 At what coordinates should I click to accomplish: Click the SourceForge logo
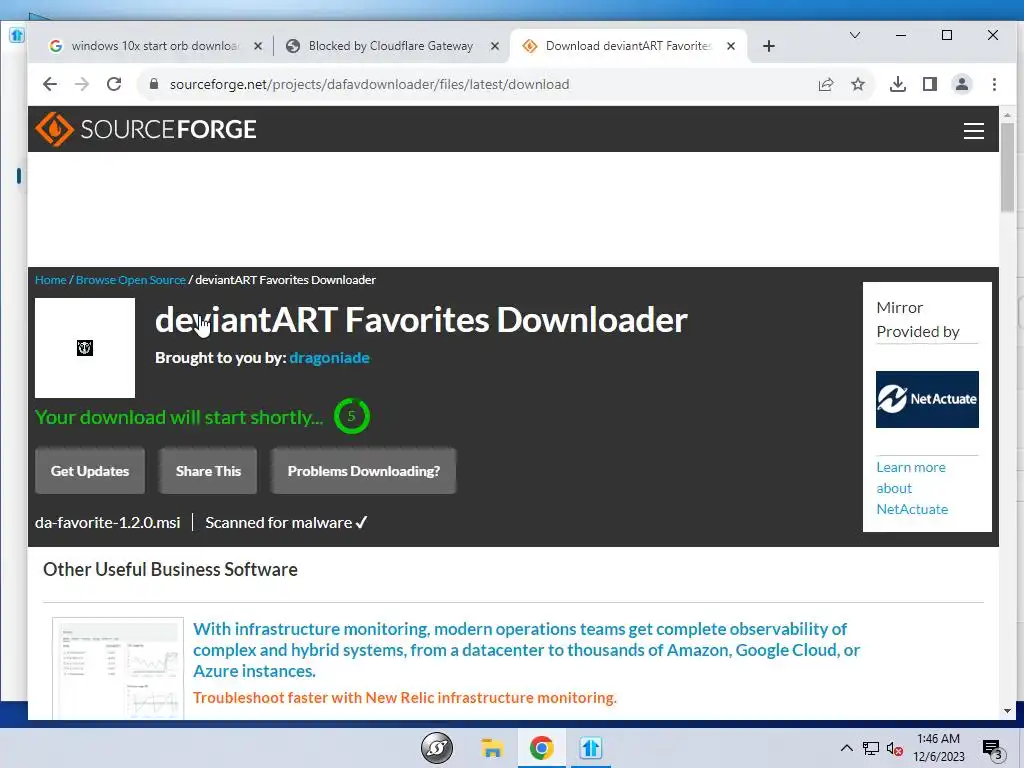(x=146, y=129)
